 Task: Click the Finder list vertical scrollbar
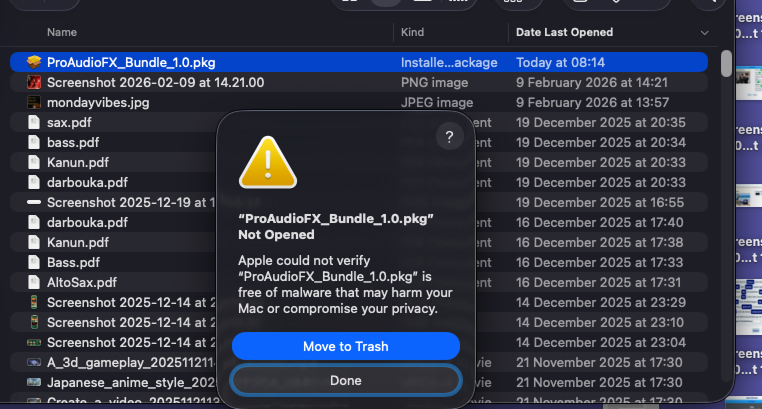pos(726,64)
